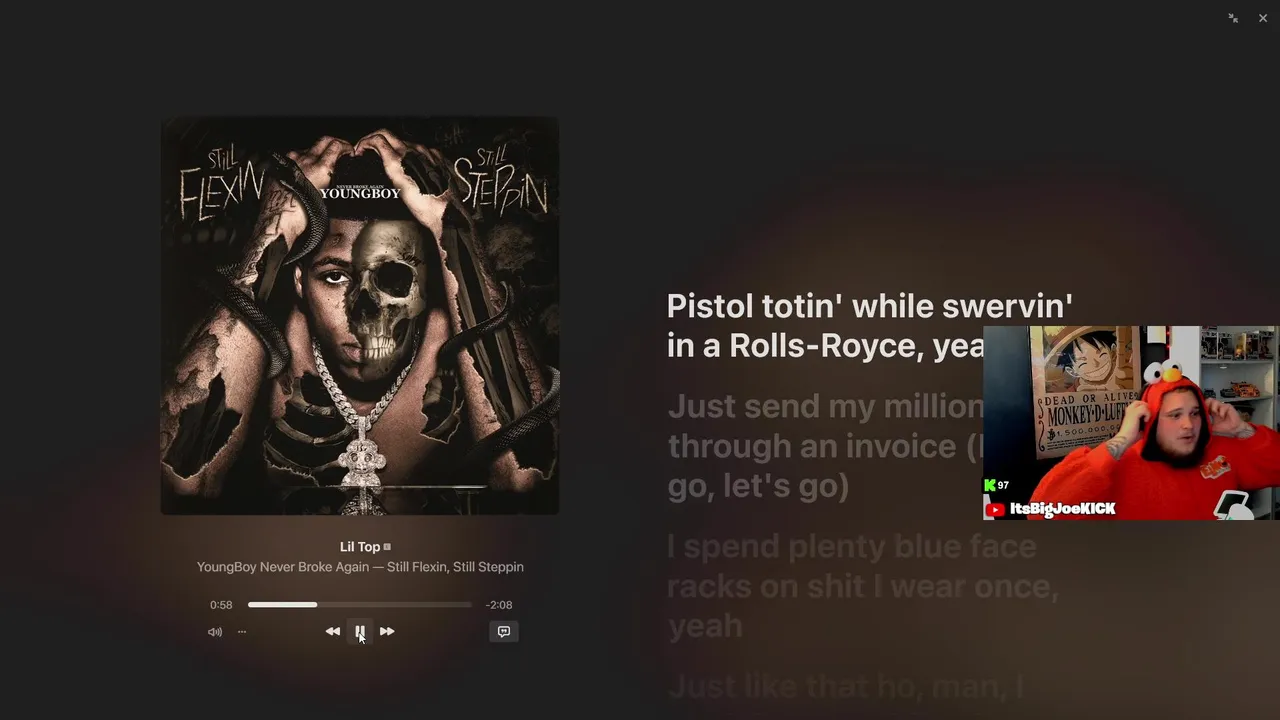This screenshot has height=720, width=1280.
Task: Click the Lil Top song title
Action: pyautogui.click(x=360, y=547)
